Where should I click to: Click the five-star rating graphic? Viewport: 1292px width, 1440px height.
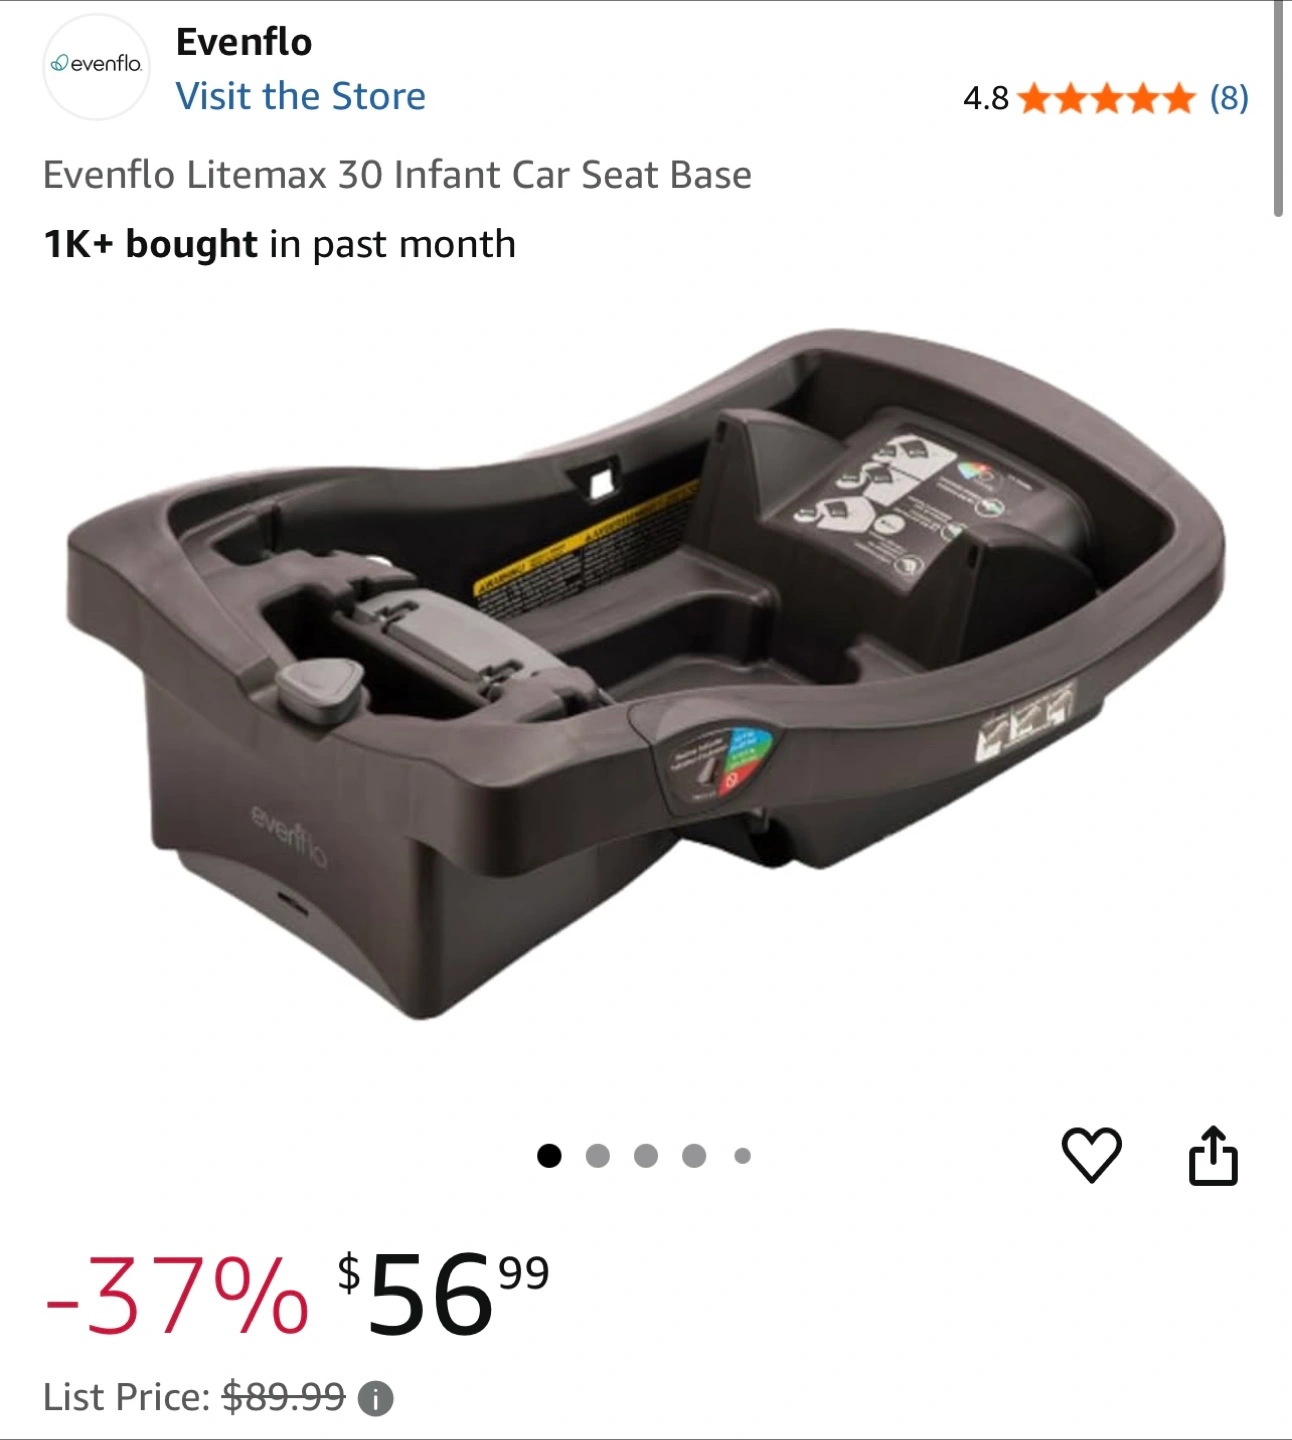pyautogui.click(x=1107, y=98)
